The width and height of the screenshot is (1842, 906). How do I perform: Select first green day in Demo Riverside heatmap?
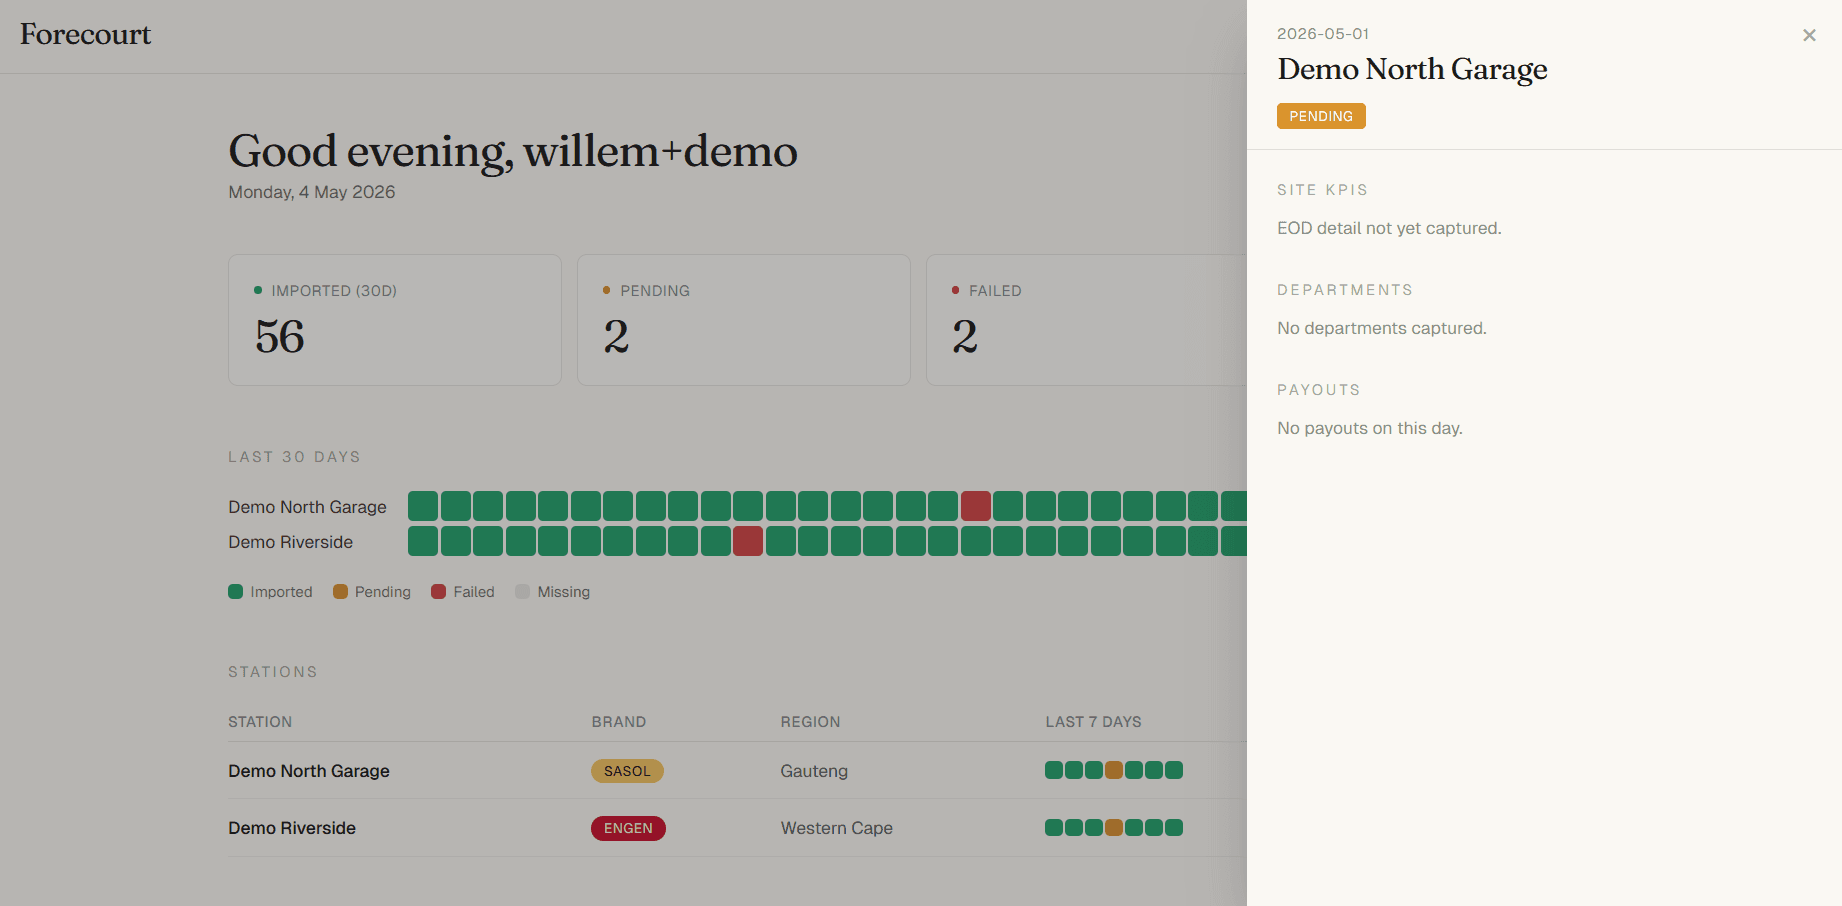(x=423, y=541)
